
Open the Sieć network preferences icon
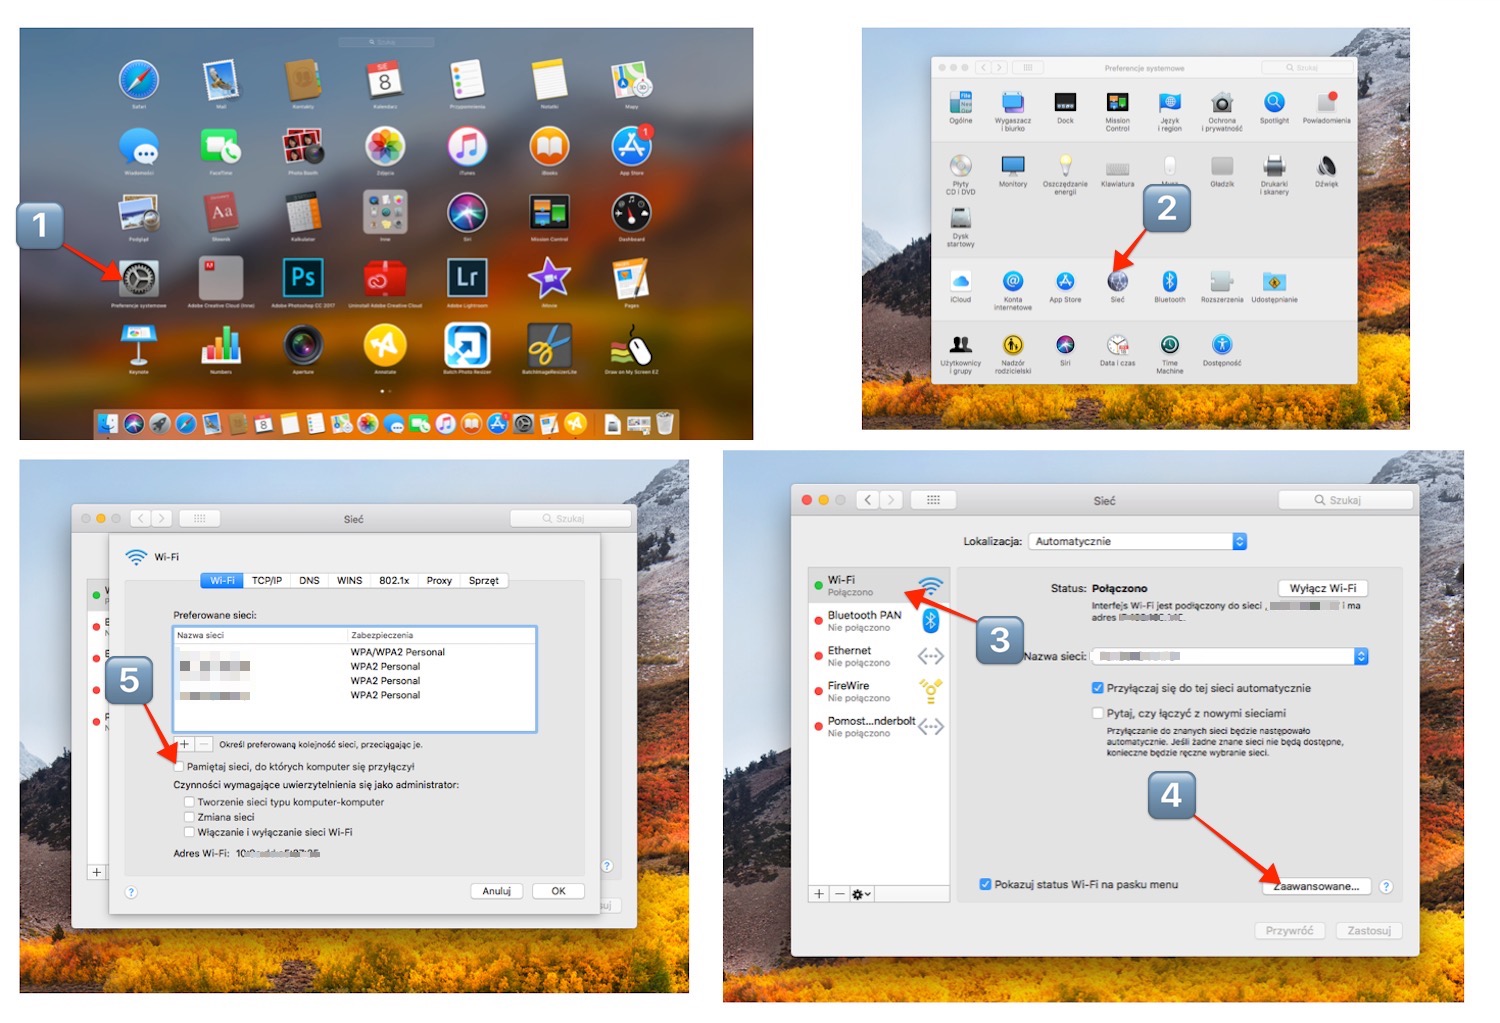coord(1117,283)
